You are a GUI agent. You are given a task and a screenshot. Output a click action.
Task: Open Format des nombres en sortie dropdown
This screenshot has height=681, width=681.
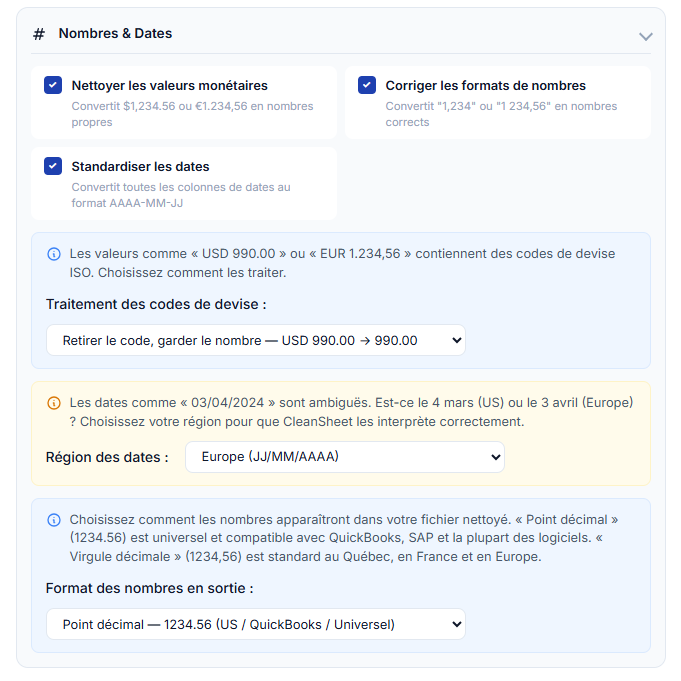point(255,624)
